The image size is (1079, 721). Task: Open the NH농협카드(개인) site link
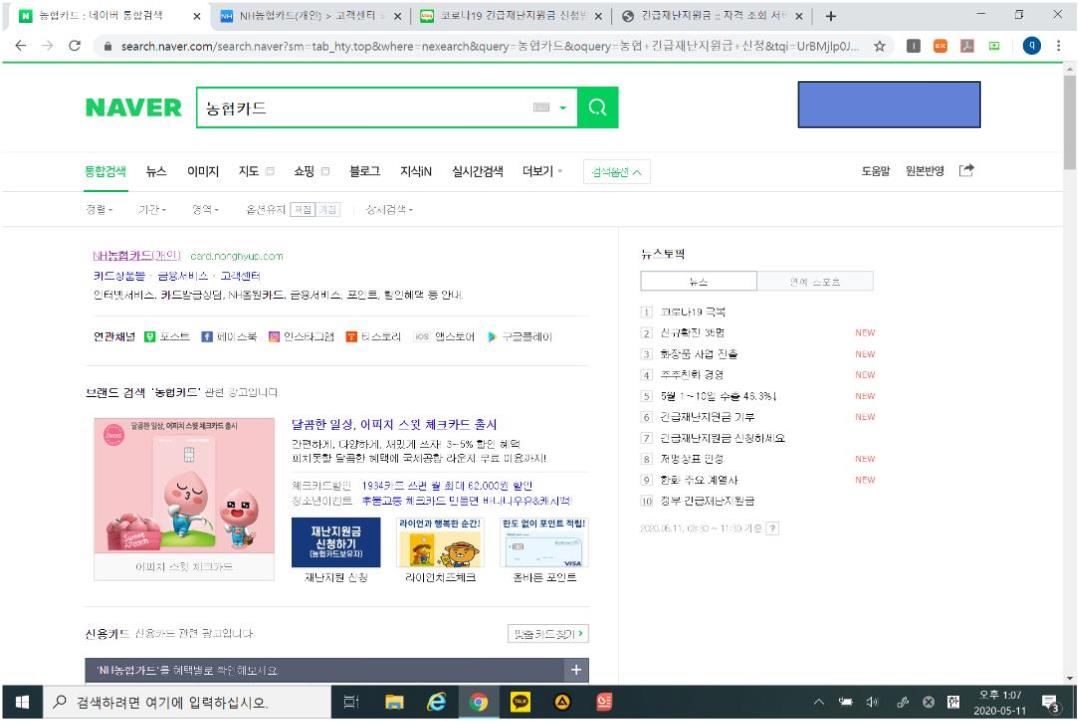[136, 255]
